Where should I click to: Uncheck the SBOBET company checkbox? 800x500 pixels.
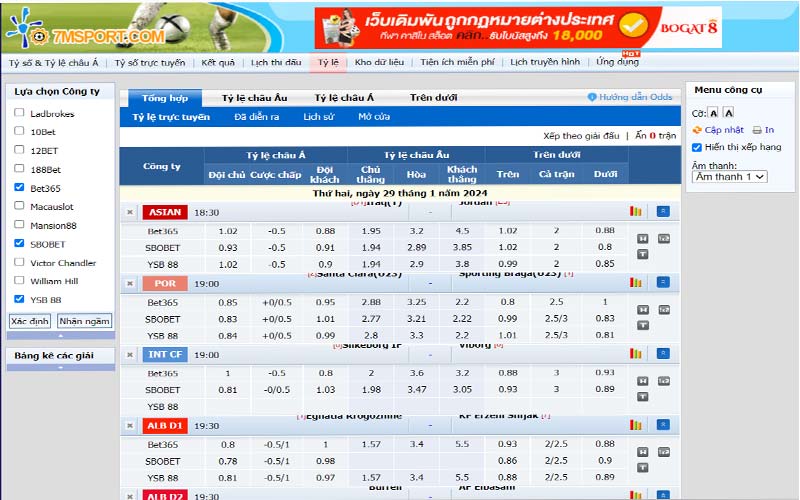click(19, 243)
